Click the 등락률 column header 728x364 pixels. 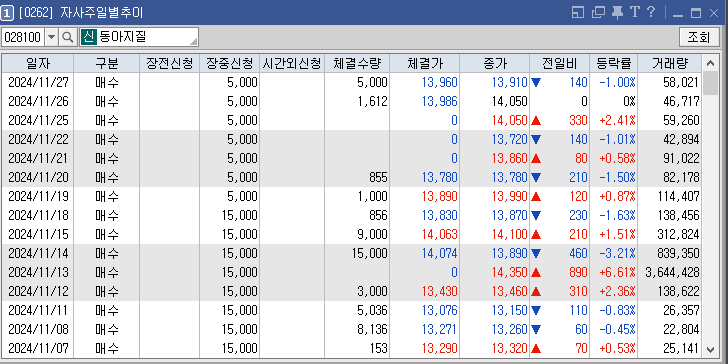tap(613, 63)
